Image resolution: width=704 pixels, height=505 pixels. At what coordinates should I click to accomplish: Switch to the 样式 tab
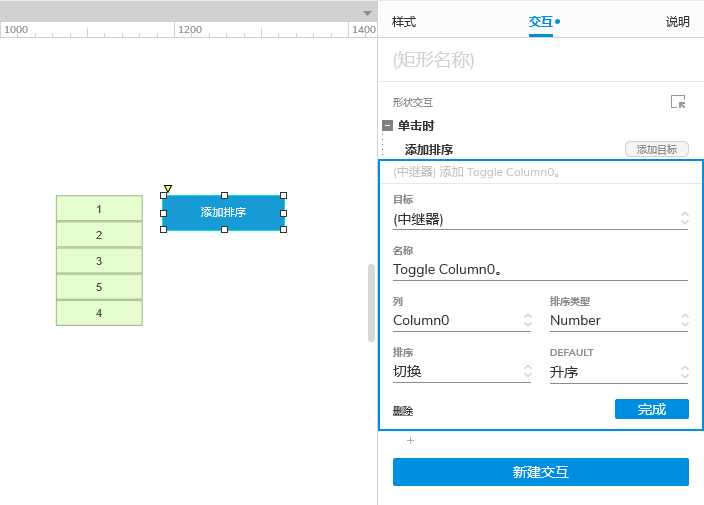click(404, 21)
